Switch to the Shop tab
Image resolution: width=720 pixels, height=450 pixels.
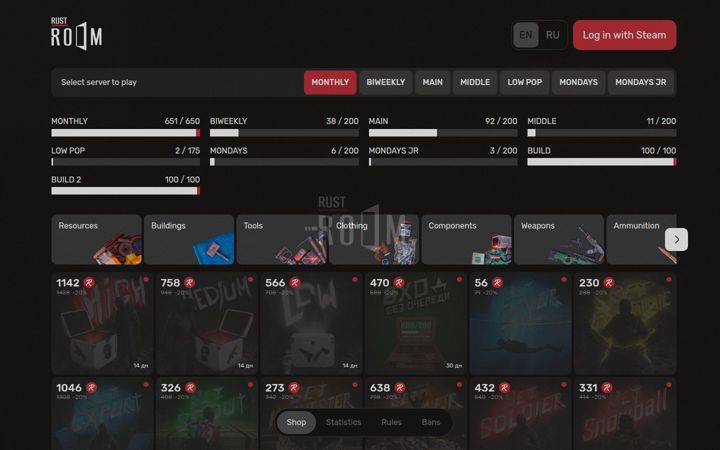(296, 422)
